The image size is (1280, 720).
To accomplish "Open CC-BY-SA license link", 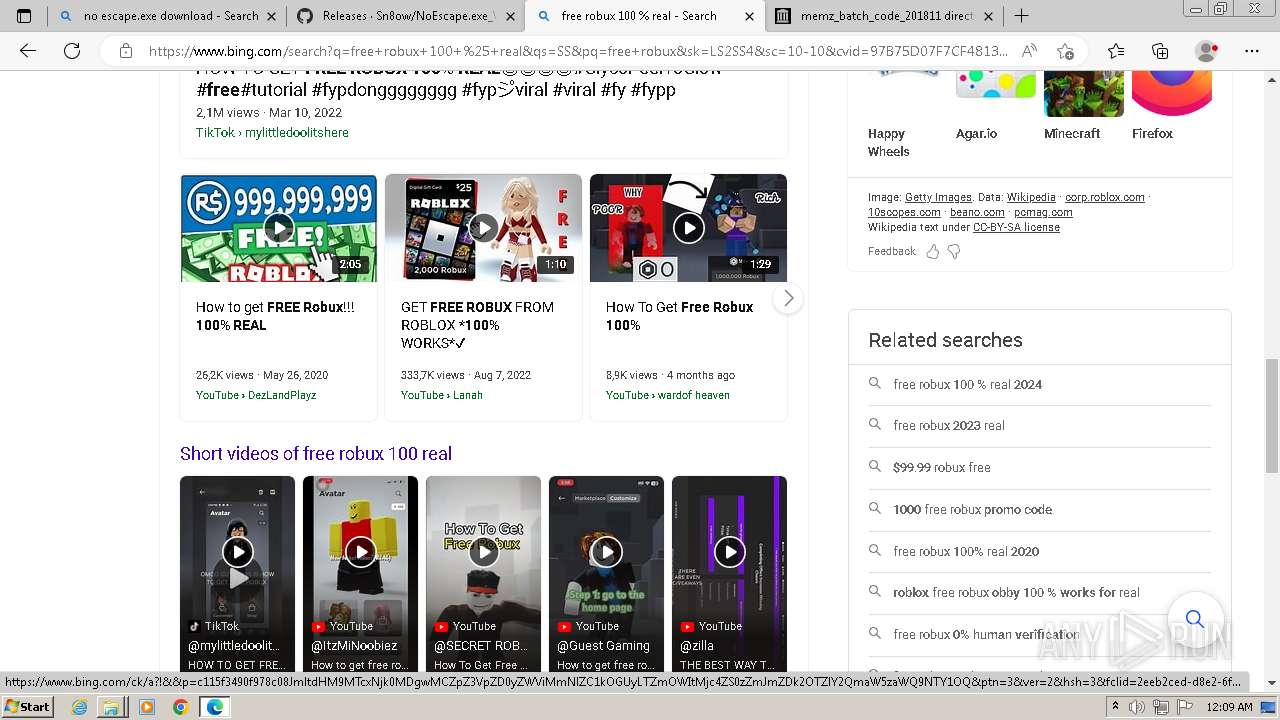I will point(1016,227).
